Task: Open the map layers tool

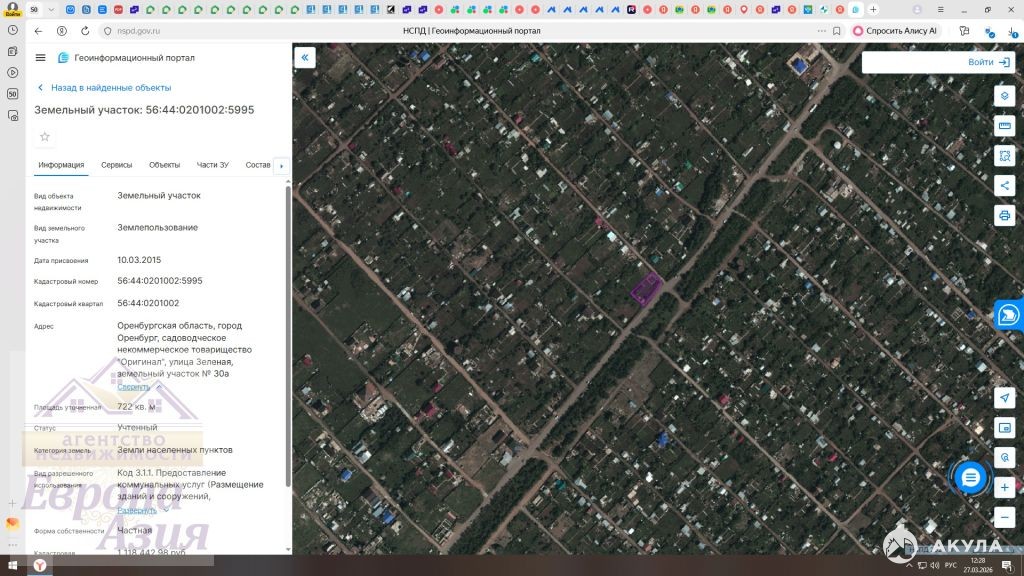Action: 1005,95
